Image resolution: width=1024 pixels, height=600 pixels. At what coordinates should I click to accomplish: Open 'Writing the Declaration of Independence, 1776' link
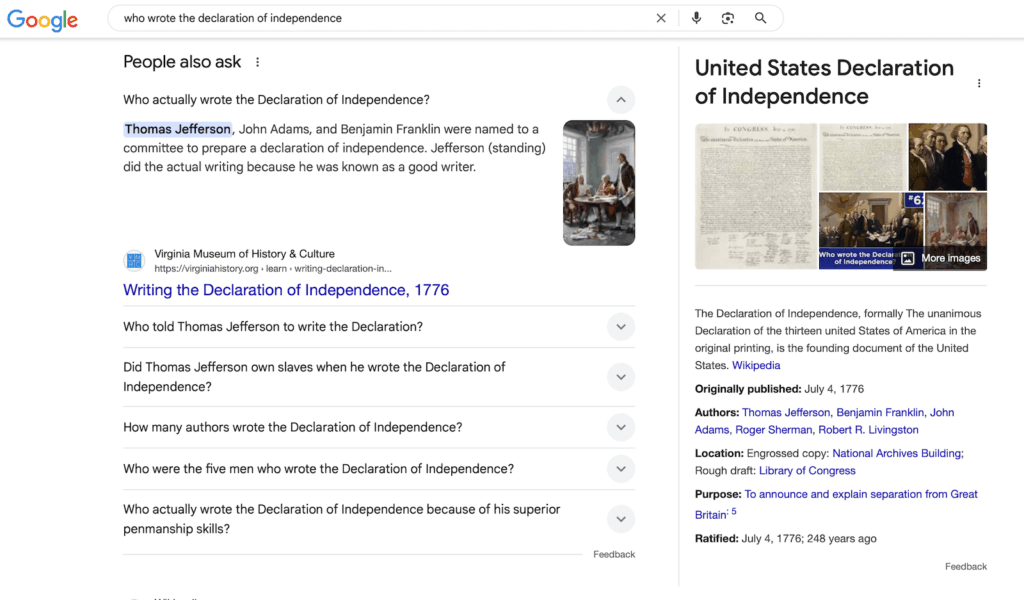[286, 290]
